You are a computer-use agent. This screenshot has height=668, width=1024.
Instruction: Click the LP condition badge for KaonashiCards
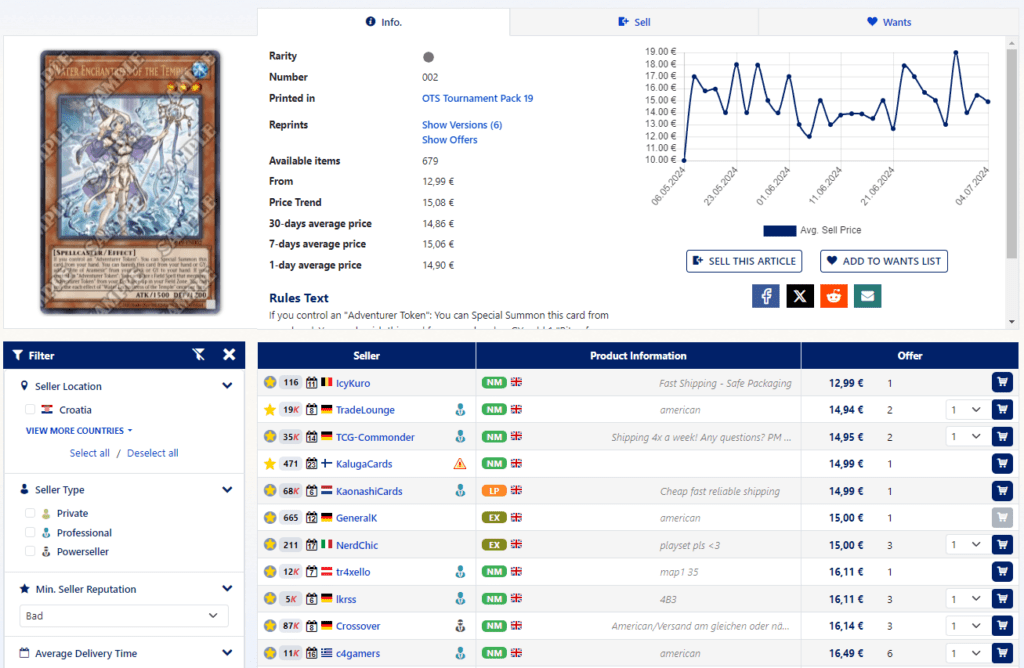[x=494, y=491]
